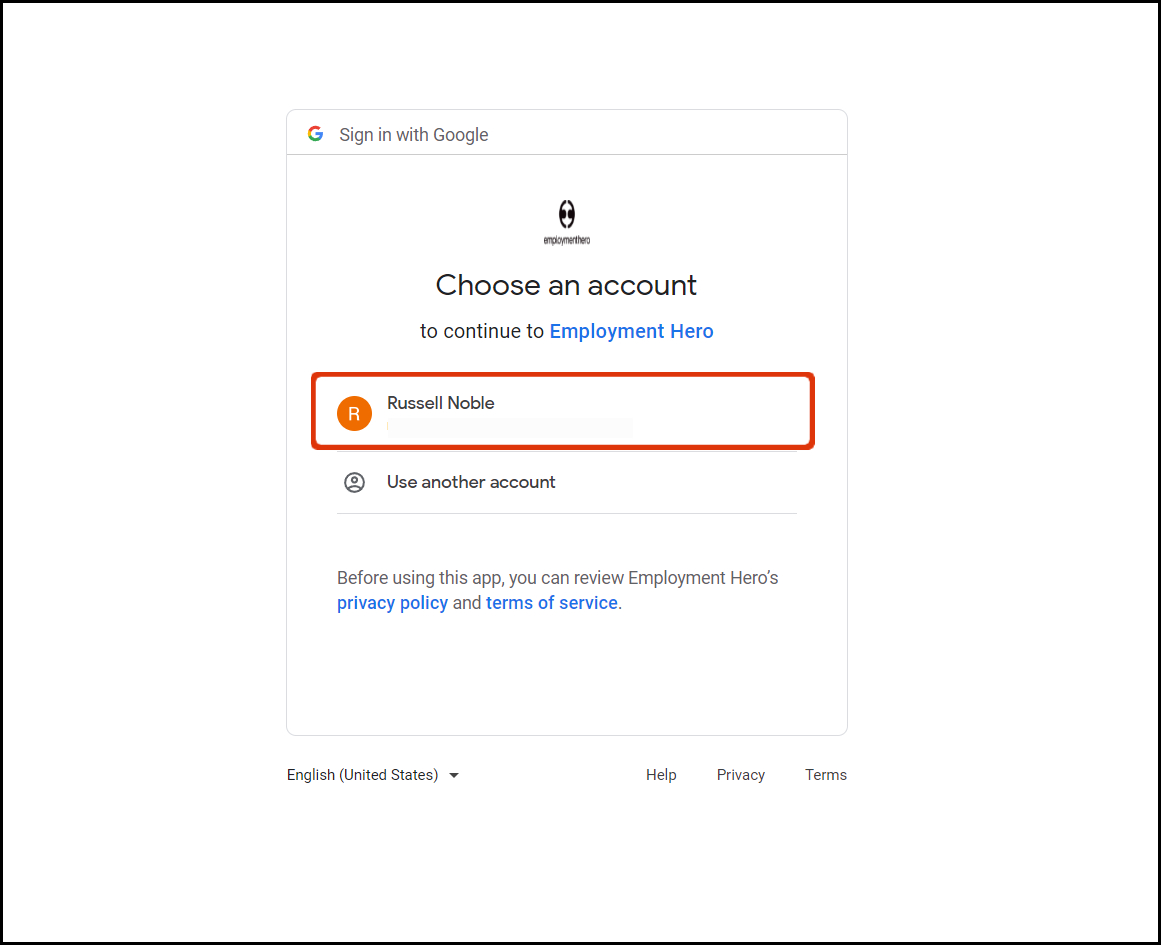The width and height of the screenshot is (1161, 945).
Task: Click the Help footer link
Action: pos(661,775)
